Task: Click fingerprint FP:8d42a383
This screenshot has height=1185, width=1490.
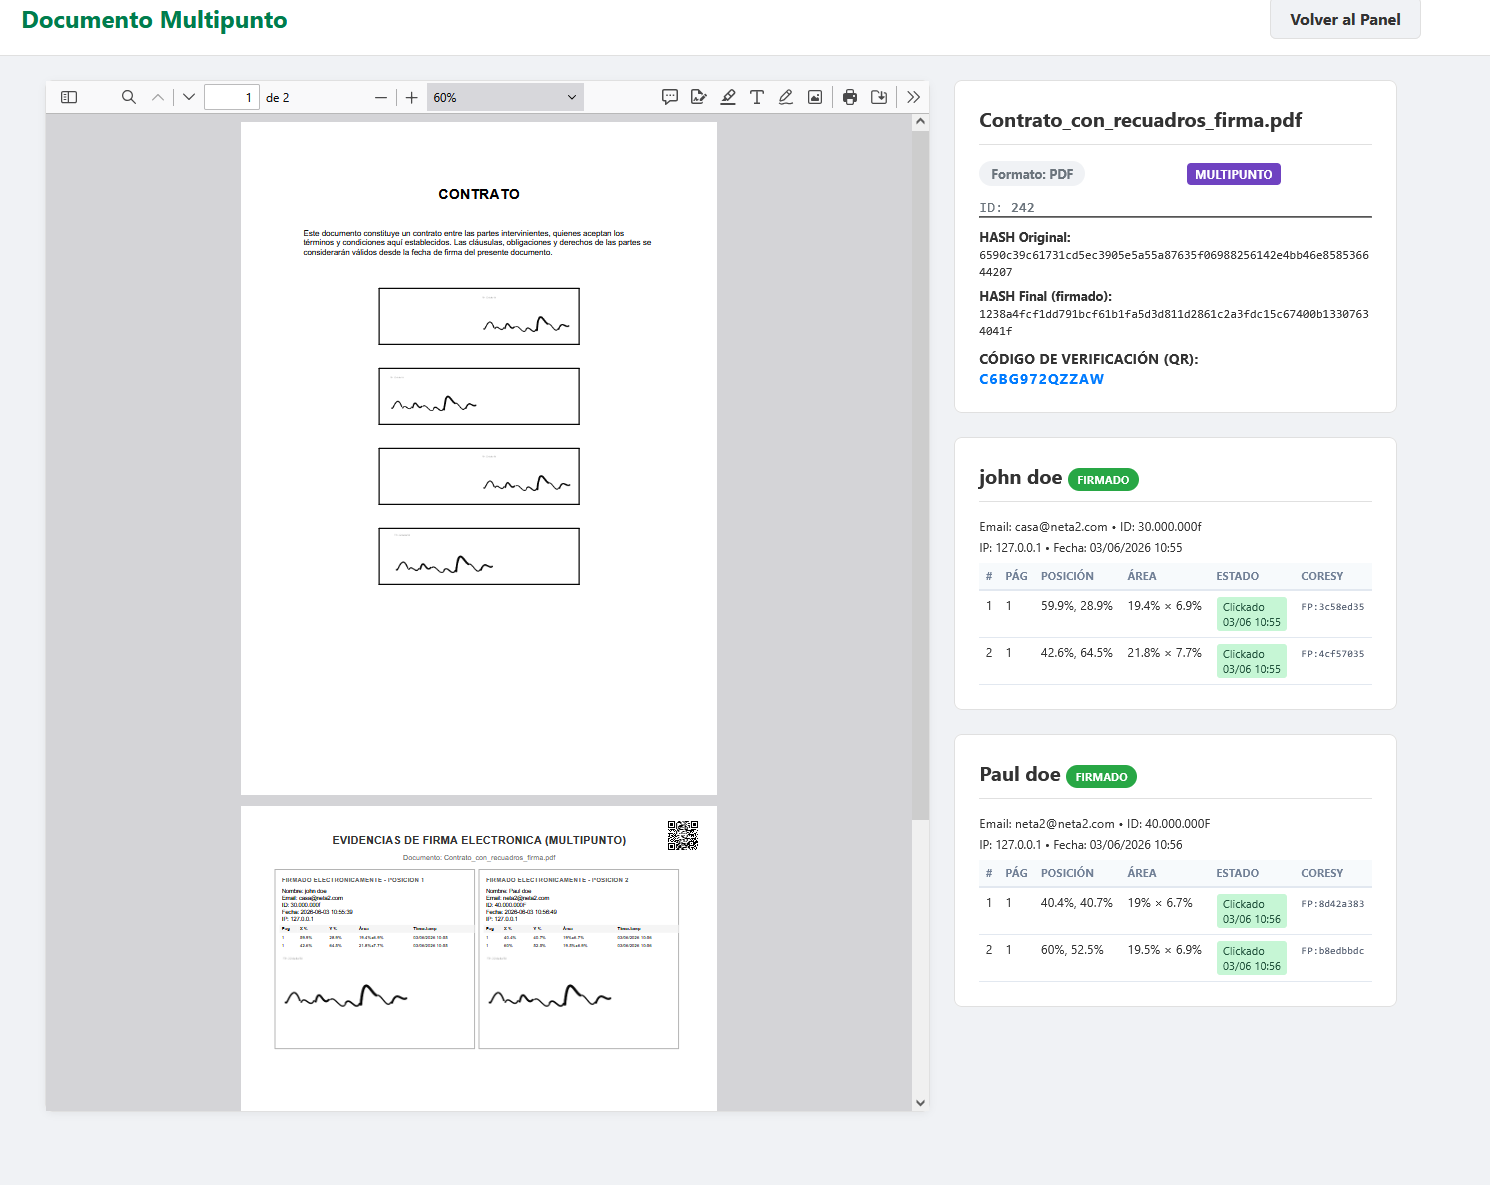Action: click(1332, 904)
